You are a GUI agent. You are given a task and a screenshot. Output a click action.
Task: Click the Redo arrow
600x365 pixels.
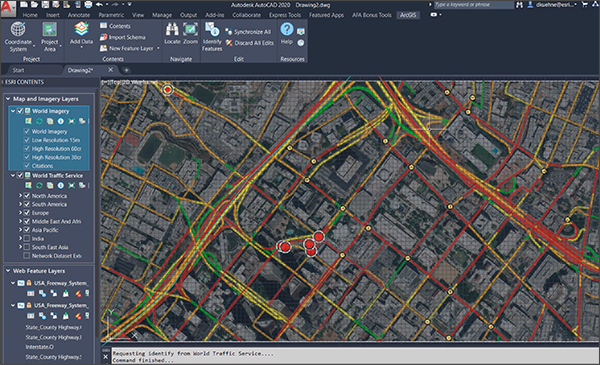coord(115,5)
